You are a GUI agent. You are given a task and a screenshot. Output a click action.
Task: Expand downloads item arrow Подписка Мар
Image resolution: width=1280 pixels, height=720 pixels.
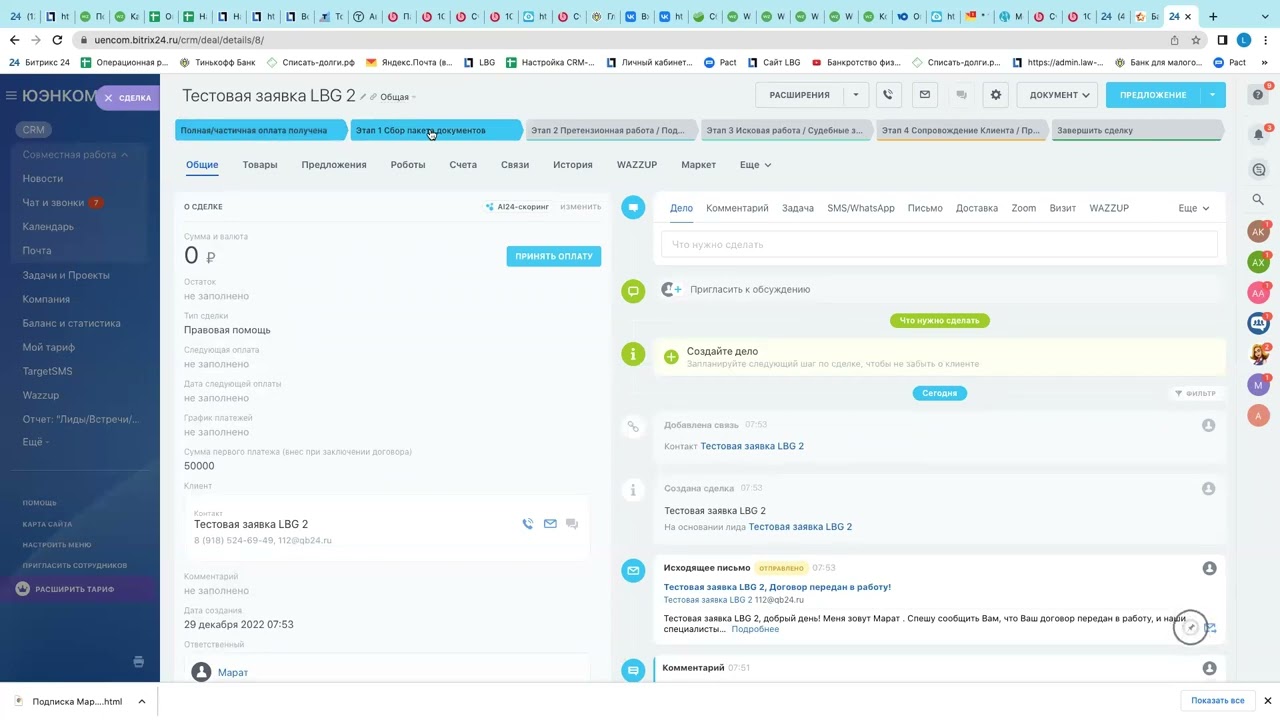[142, 702]
